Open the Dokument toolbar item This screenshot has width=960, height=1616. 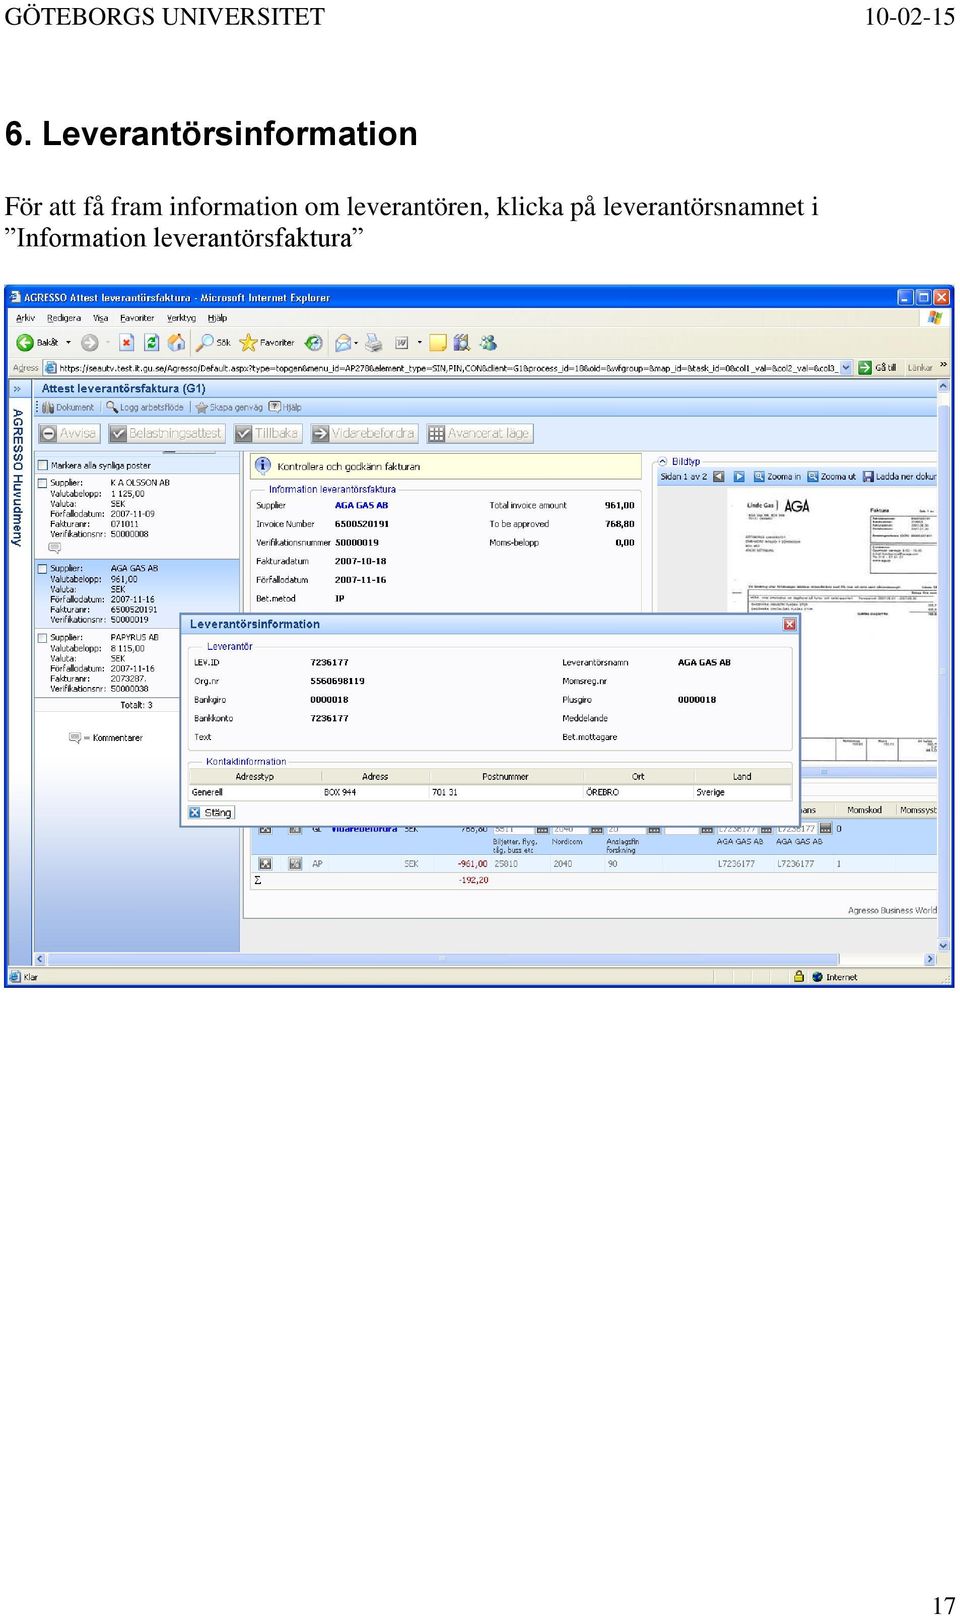coord(68,407)
